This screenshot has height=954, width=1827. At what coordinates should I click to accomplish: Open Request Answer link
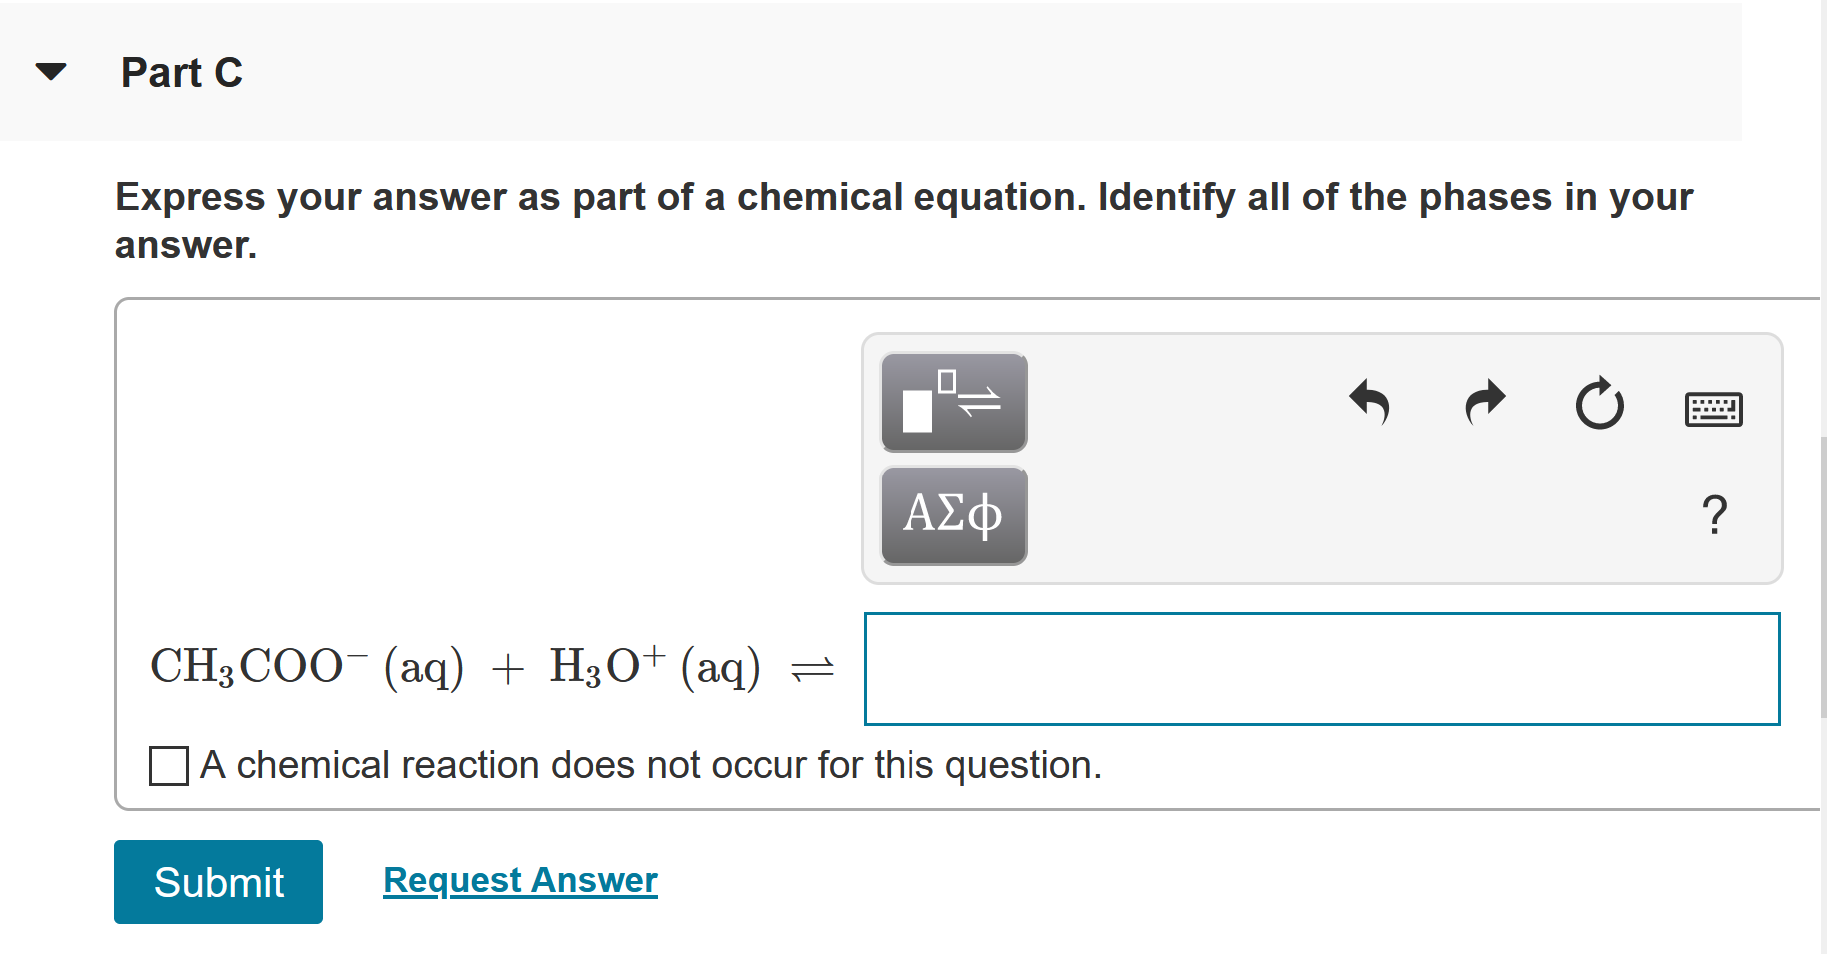pyautogui.click(x=520, y=879)
